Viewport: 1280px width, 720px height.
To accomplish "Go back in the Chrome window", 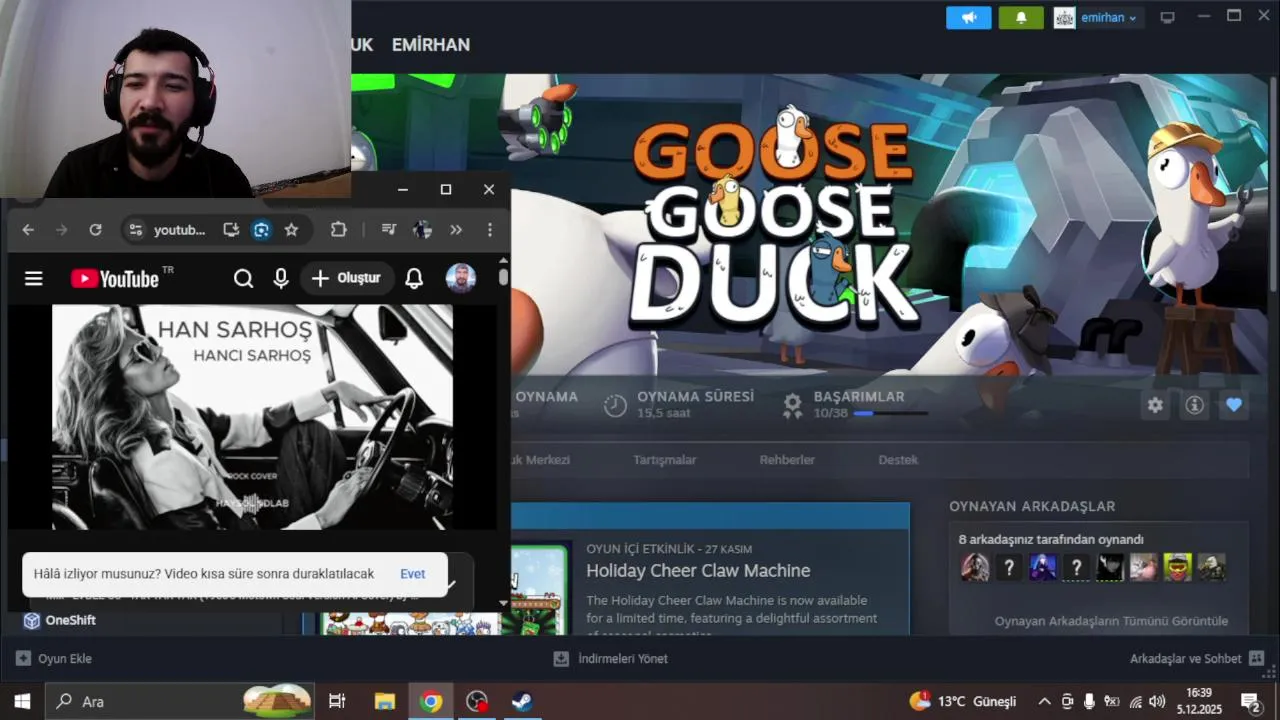I will coord(28,230).
